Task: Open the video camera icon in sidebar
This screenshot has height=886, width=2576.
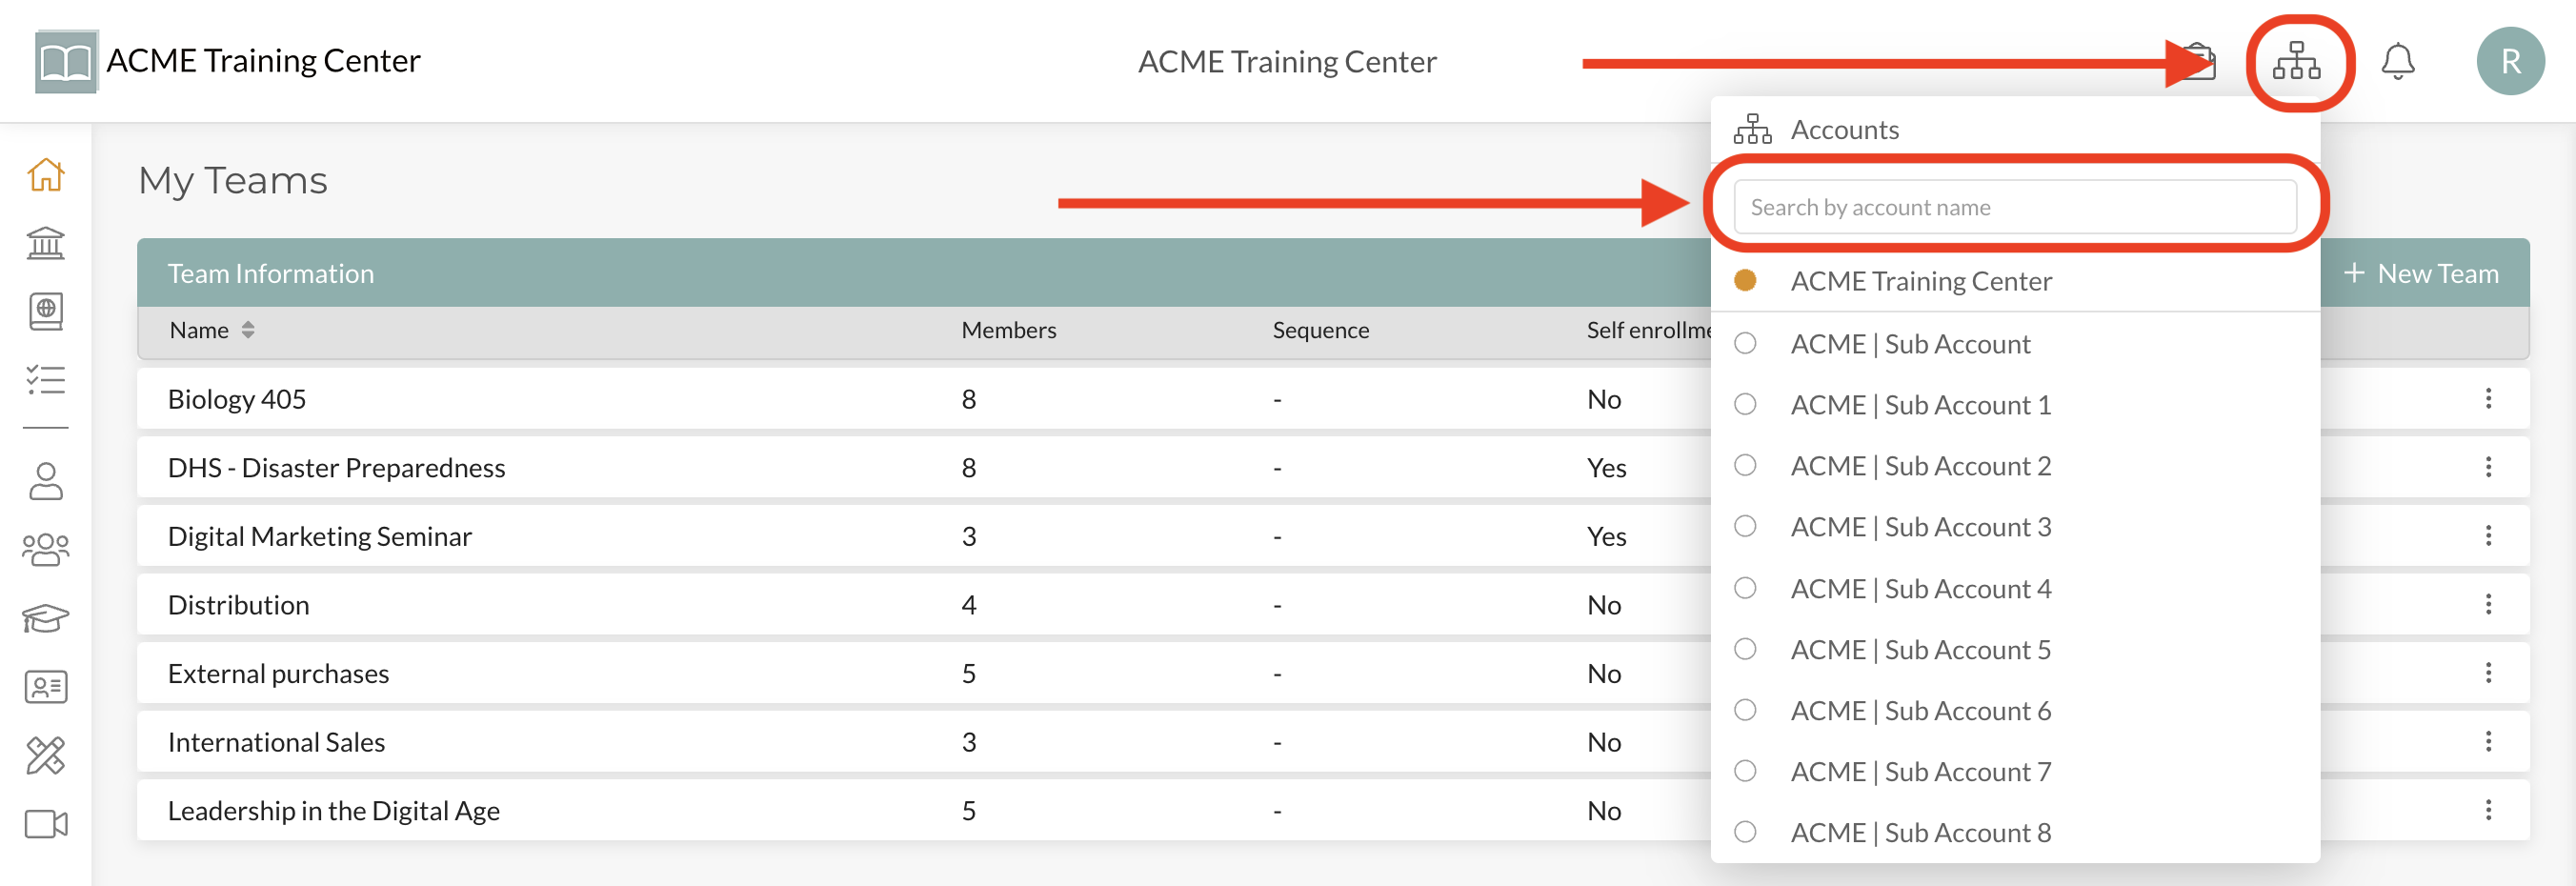Action: tap(46, 824)
